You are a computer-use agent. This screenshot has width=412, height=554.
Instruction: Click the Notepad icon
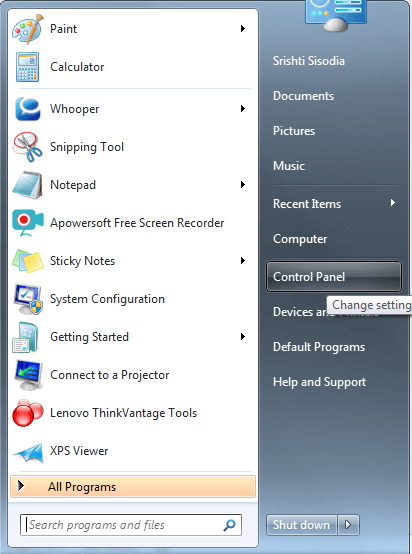tap(28, 185)
